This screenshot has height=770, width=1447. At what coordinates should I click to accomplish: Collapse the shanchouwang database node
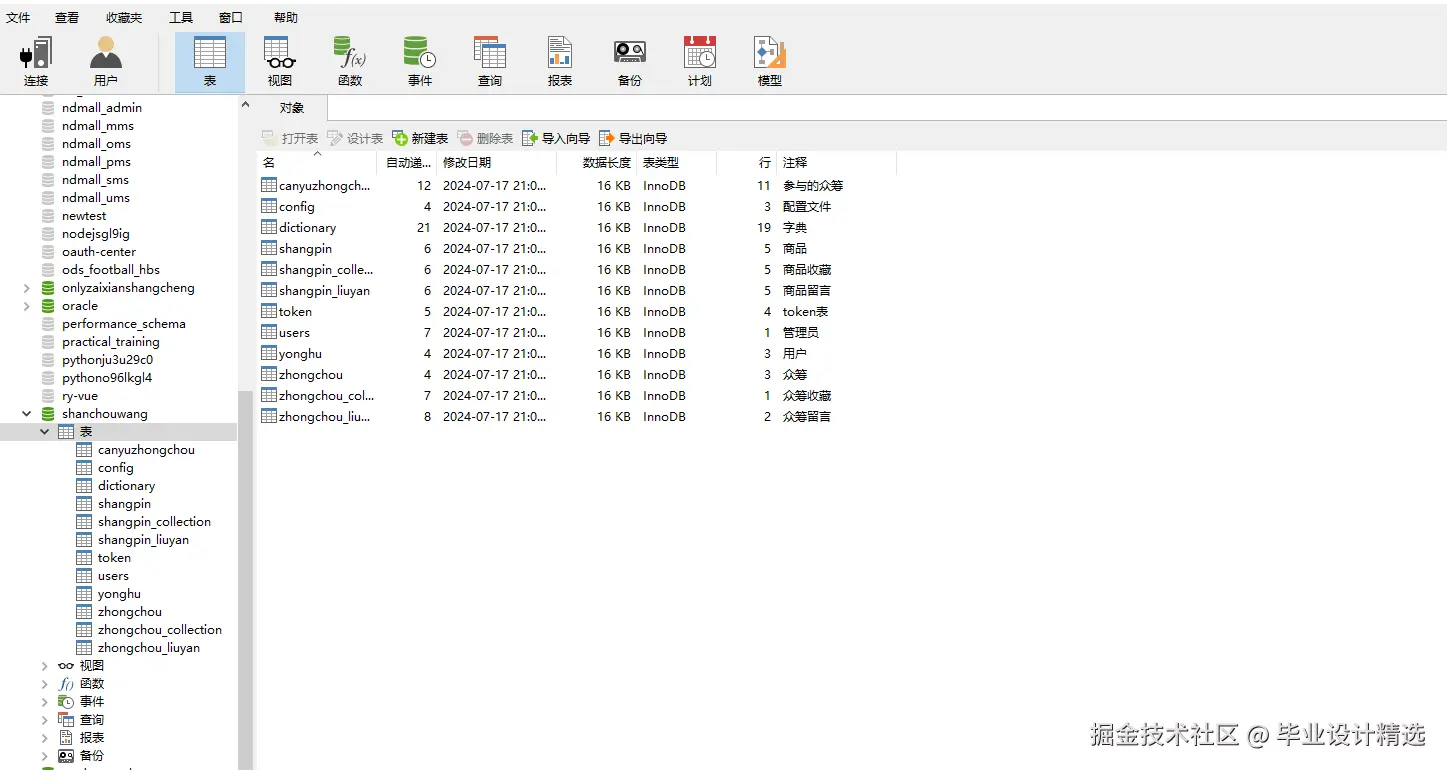click(27, 414)
